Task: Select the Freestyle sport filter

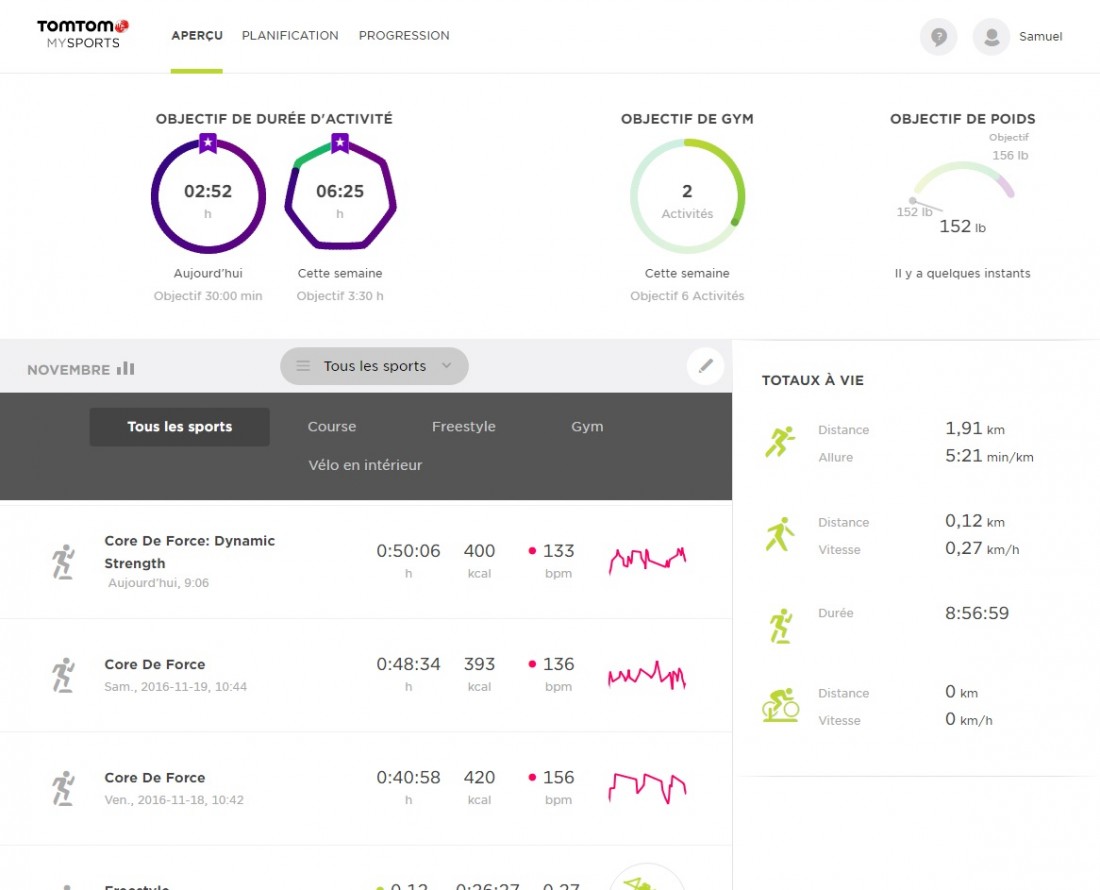Action: point(463,427)
